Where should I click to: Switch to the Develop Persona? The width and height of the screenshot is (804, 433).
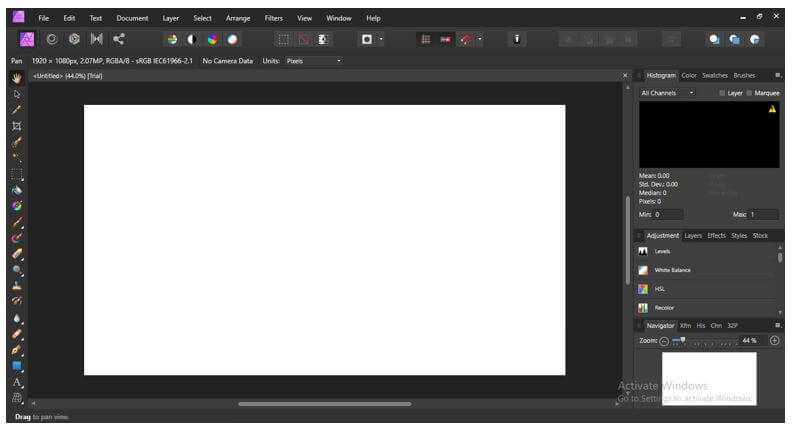tap(74, 39)
